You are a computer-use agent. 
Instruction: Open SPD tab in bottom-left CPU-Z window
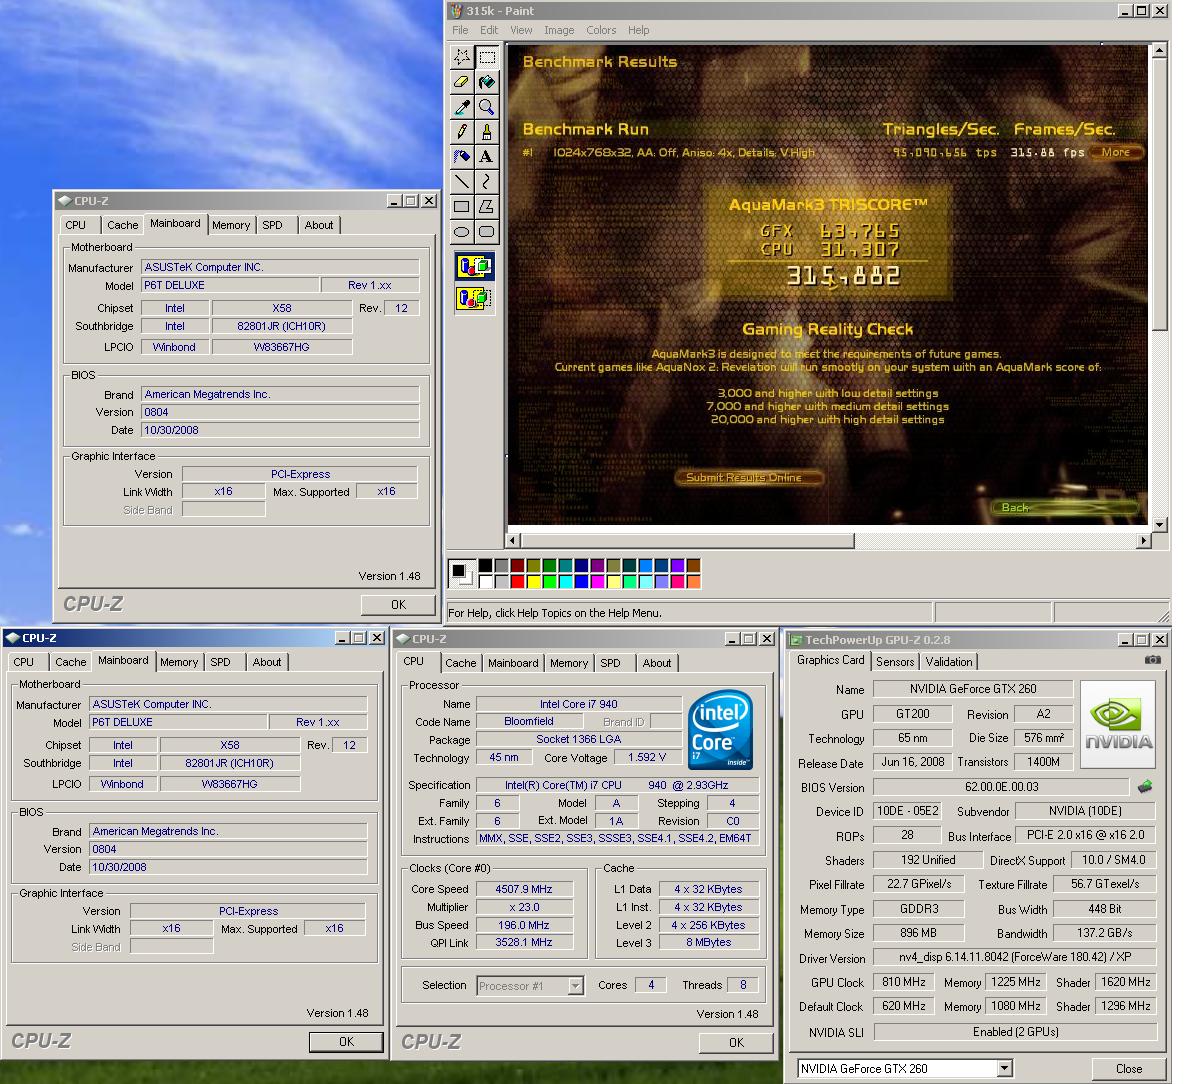(x=221, y=662)
